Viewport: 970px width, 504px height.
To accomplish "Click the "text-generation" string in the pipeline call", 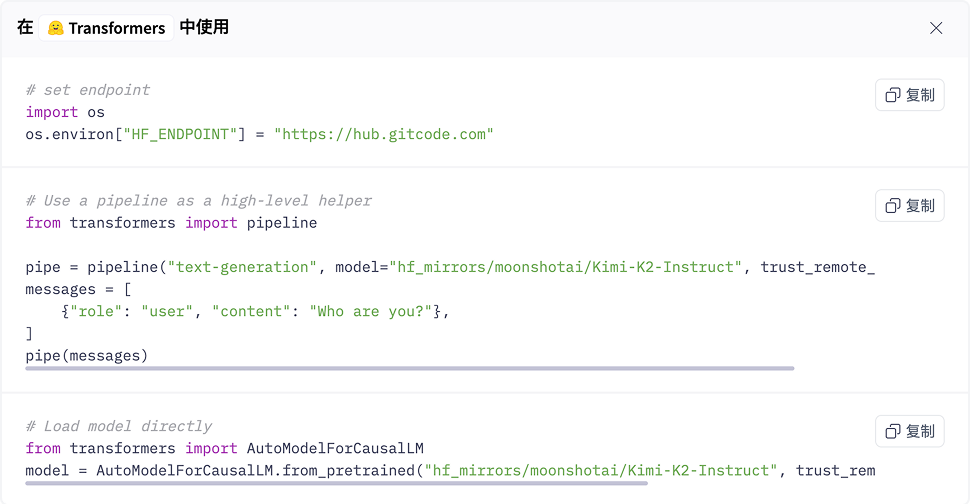I will (238, 267).
